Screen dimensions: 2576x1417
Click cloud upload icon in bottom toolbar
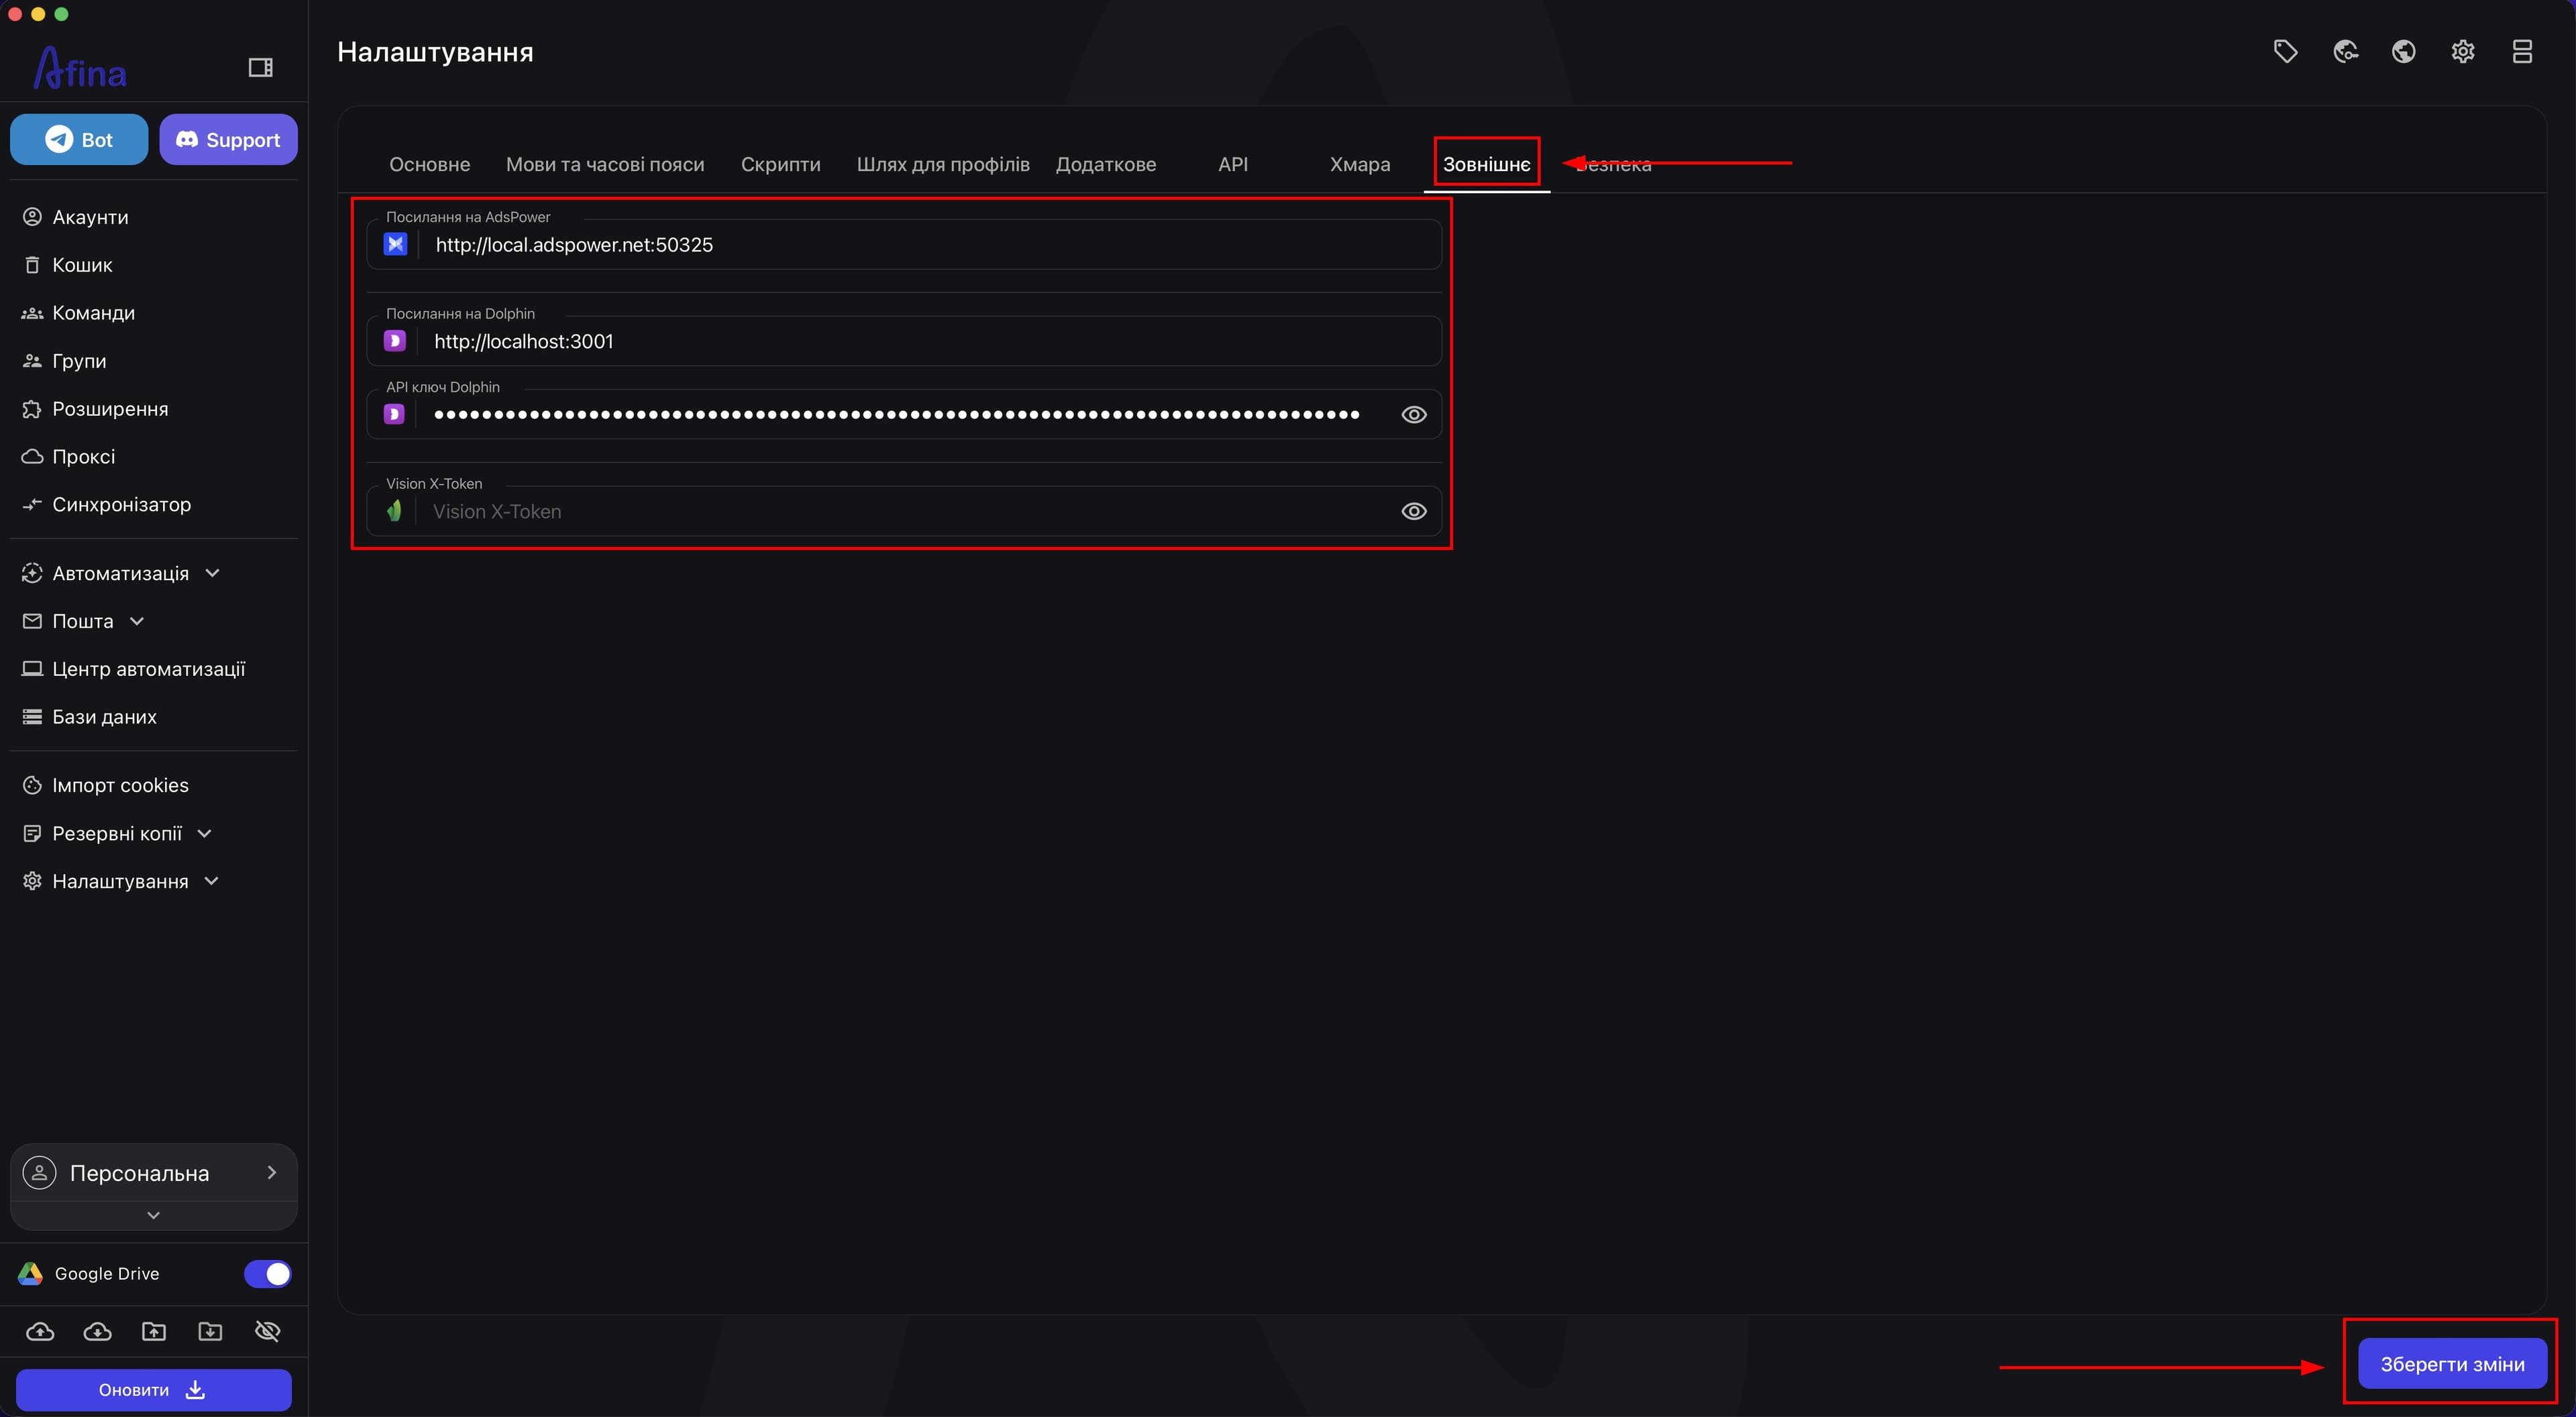click(x=40, y=1331)
